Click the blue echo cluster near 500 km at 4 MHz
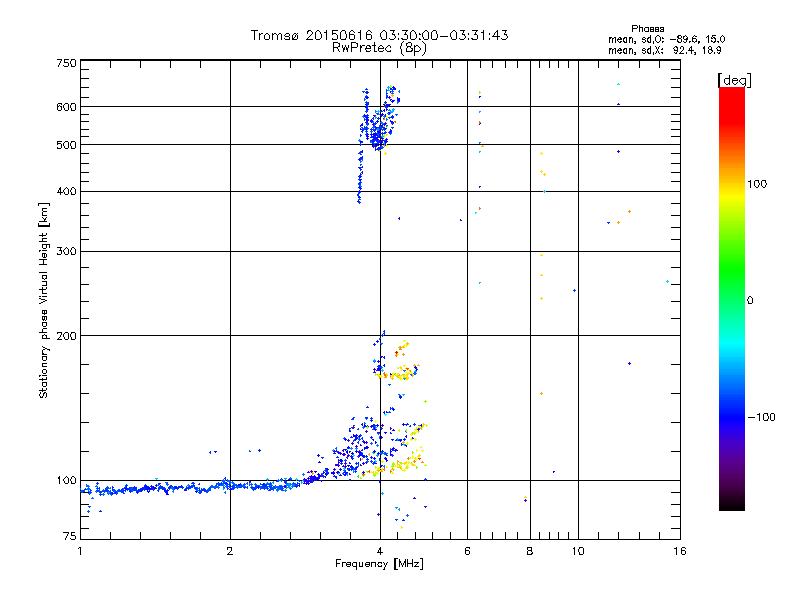Screen dimensions: 800x600 click(x=378, y=130)
